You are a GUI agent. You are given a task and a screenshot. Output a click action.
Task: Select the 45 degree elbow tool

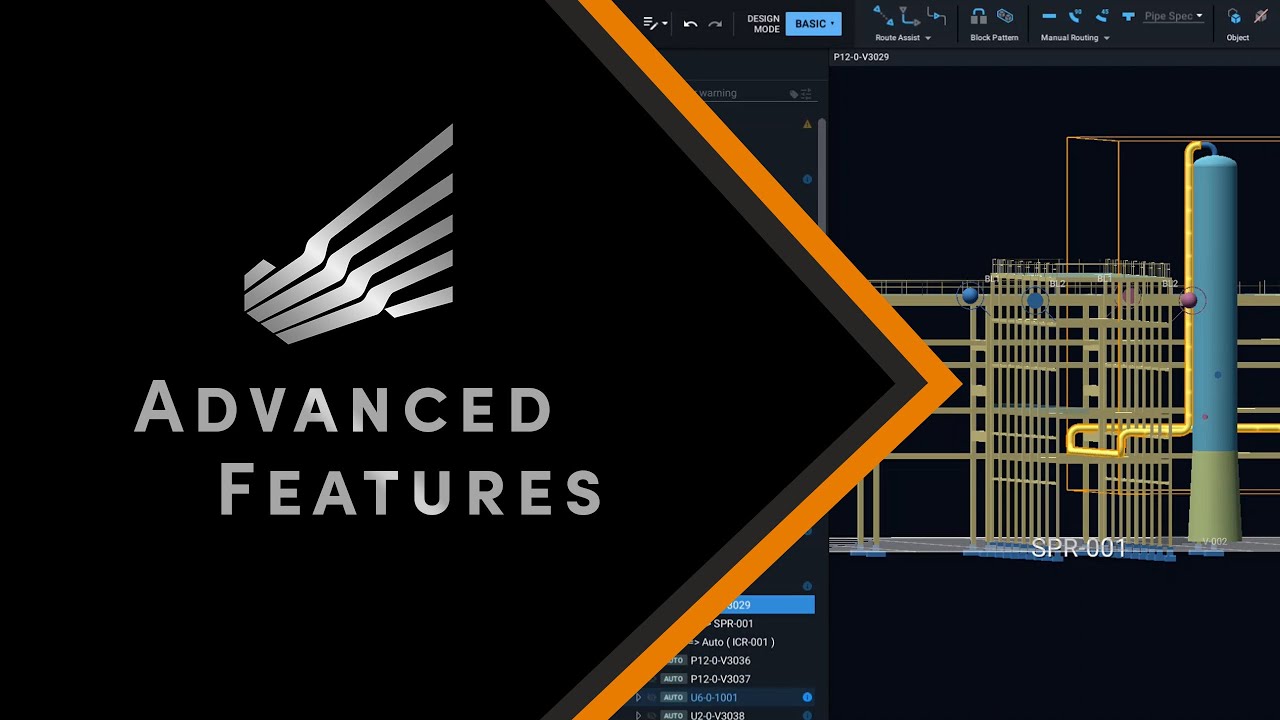coord(1101,16)
